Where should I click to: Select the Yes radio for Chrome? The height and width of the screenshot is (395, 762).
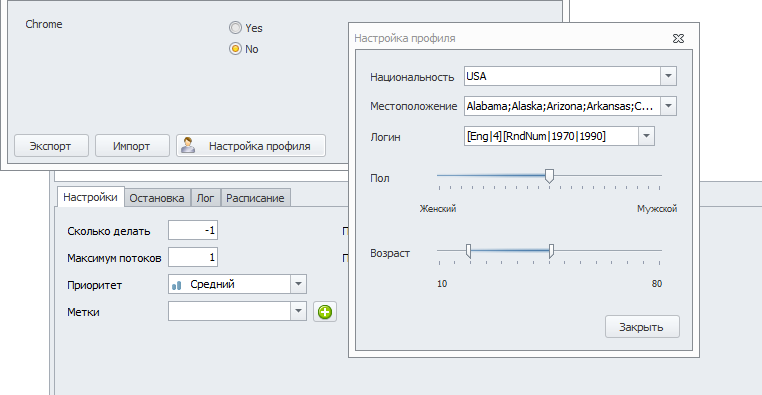[x=235, y=28]
